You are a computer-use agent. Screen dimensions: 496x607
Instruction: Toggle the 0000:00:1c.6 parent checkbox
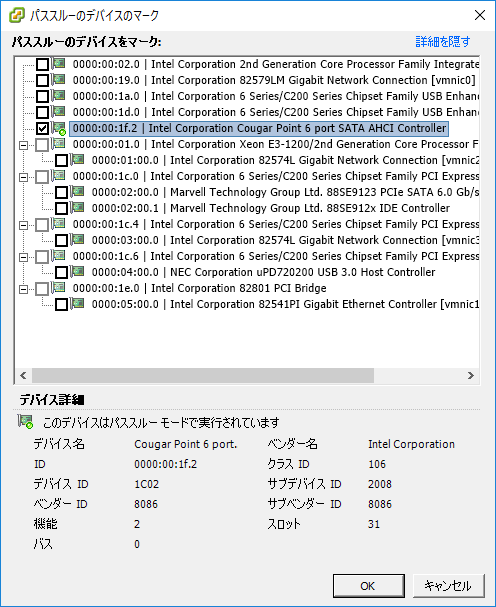click(42, 256)
